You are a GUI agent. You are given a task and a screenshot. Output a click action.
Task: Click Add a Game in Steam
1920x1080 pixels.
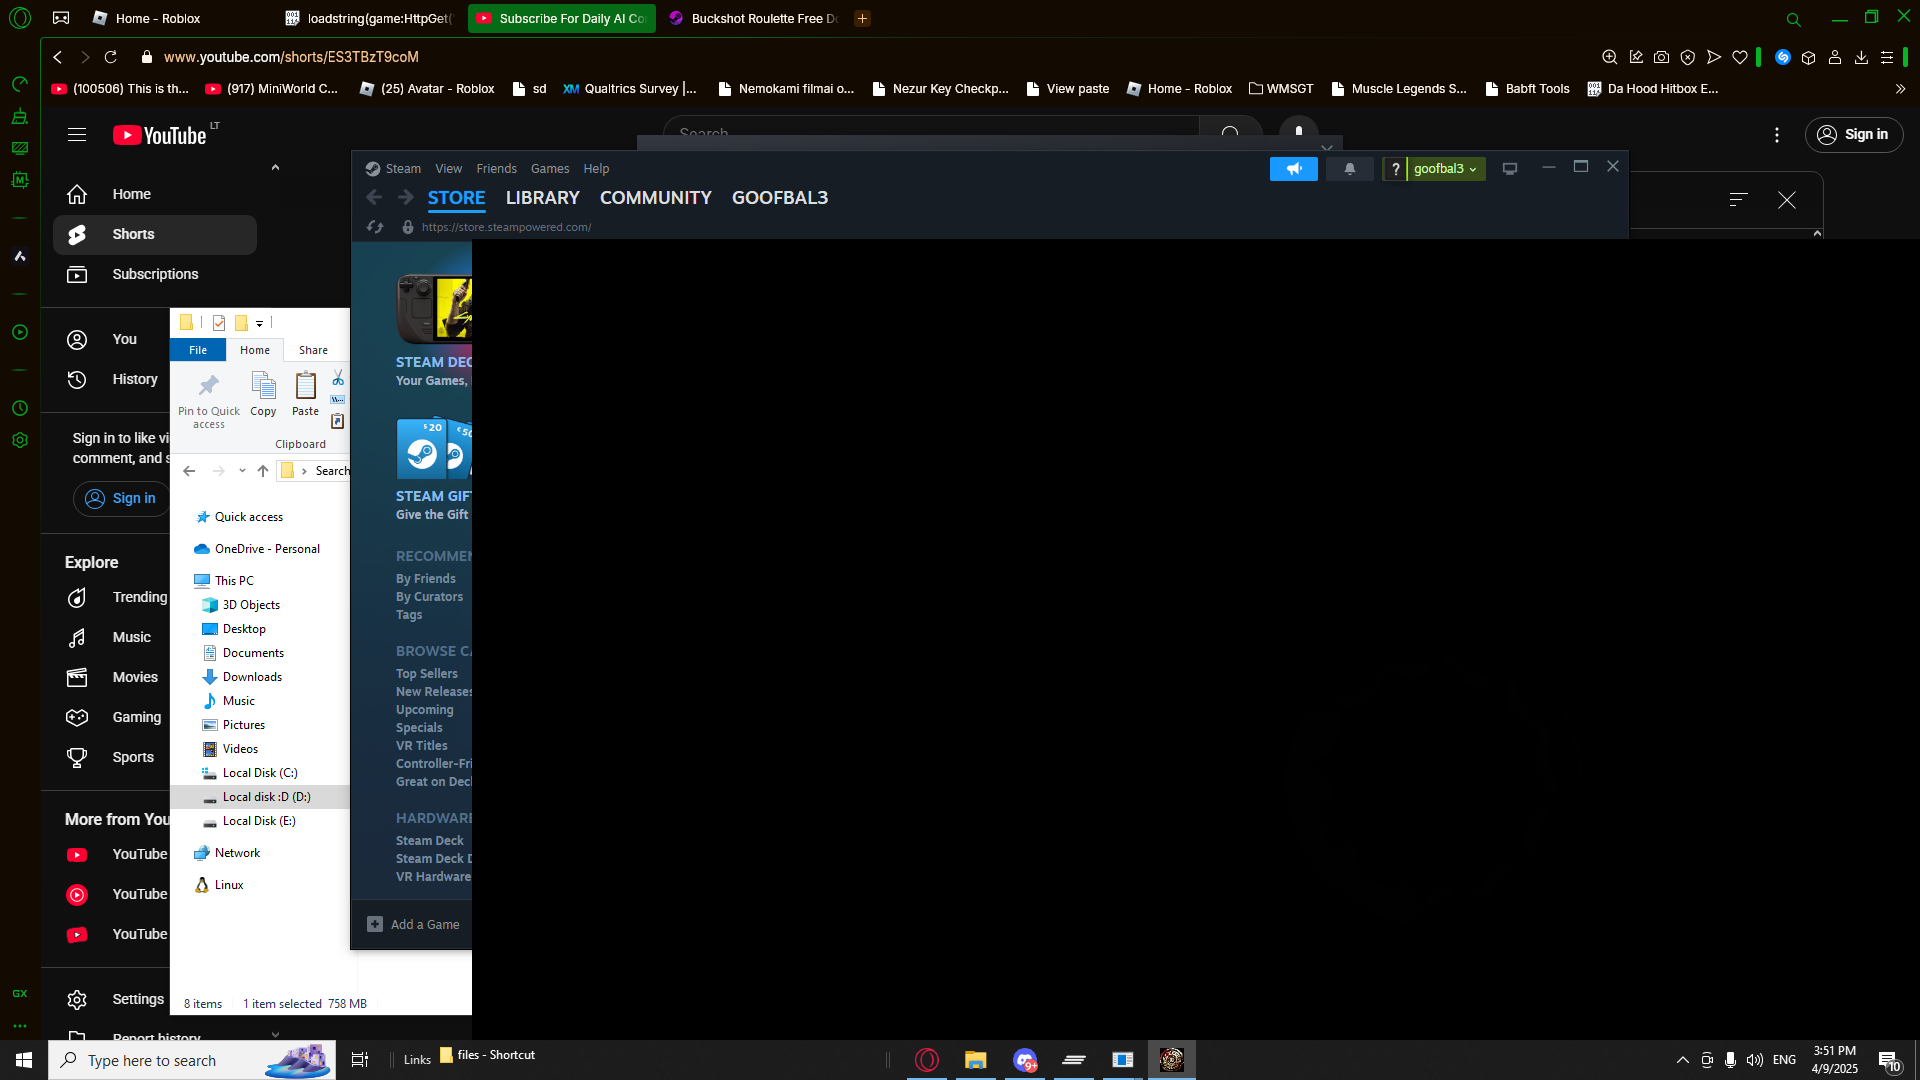[x=414, y=925]
